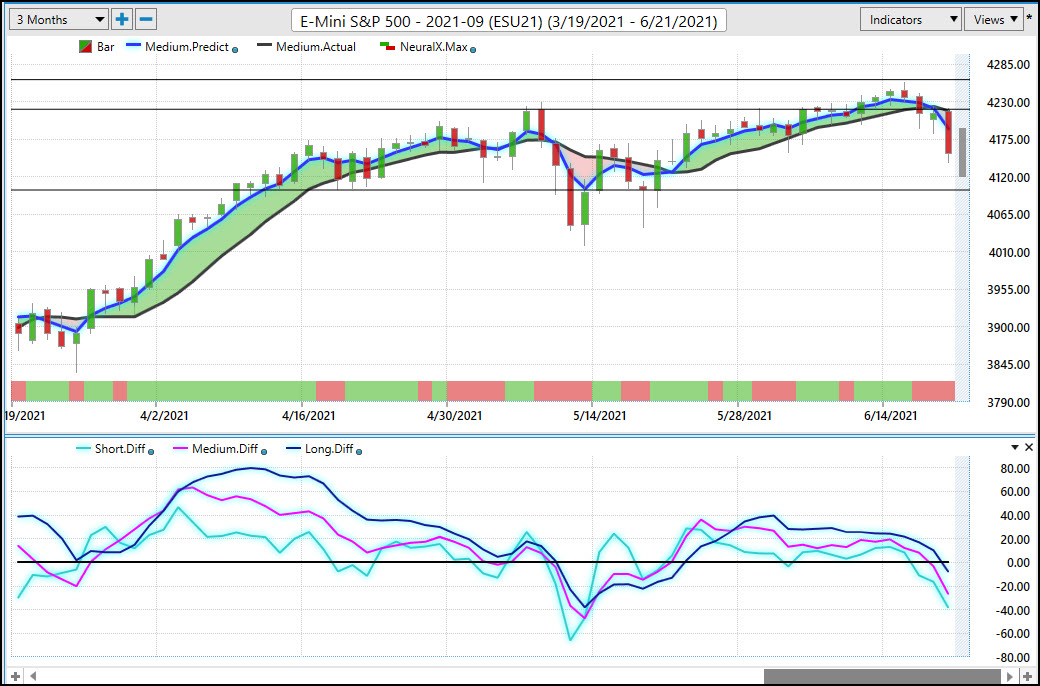Click the scrollbar right arrow
The width and height of the screenshot is (1040, 686).
pos(1011,677)
